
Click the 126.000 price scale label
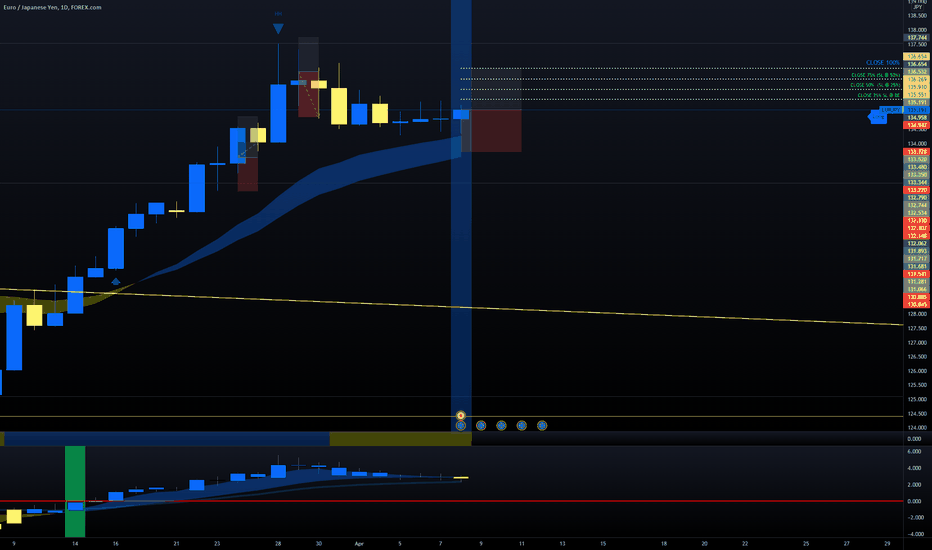coord(917,371)
